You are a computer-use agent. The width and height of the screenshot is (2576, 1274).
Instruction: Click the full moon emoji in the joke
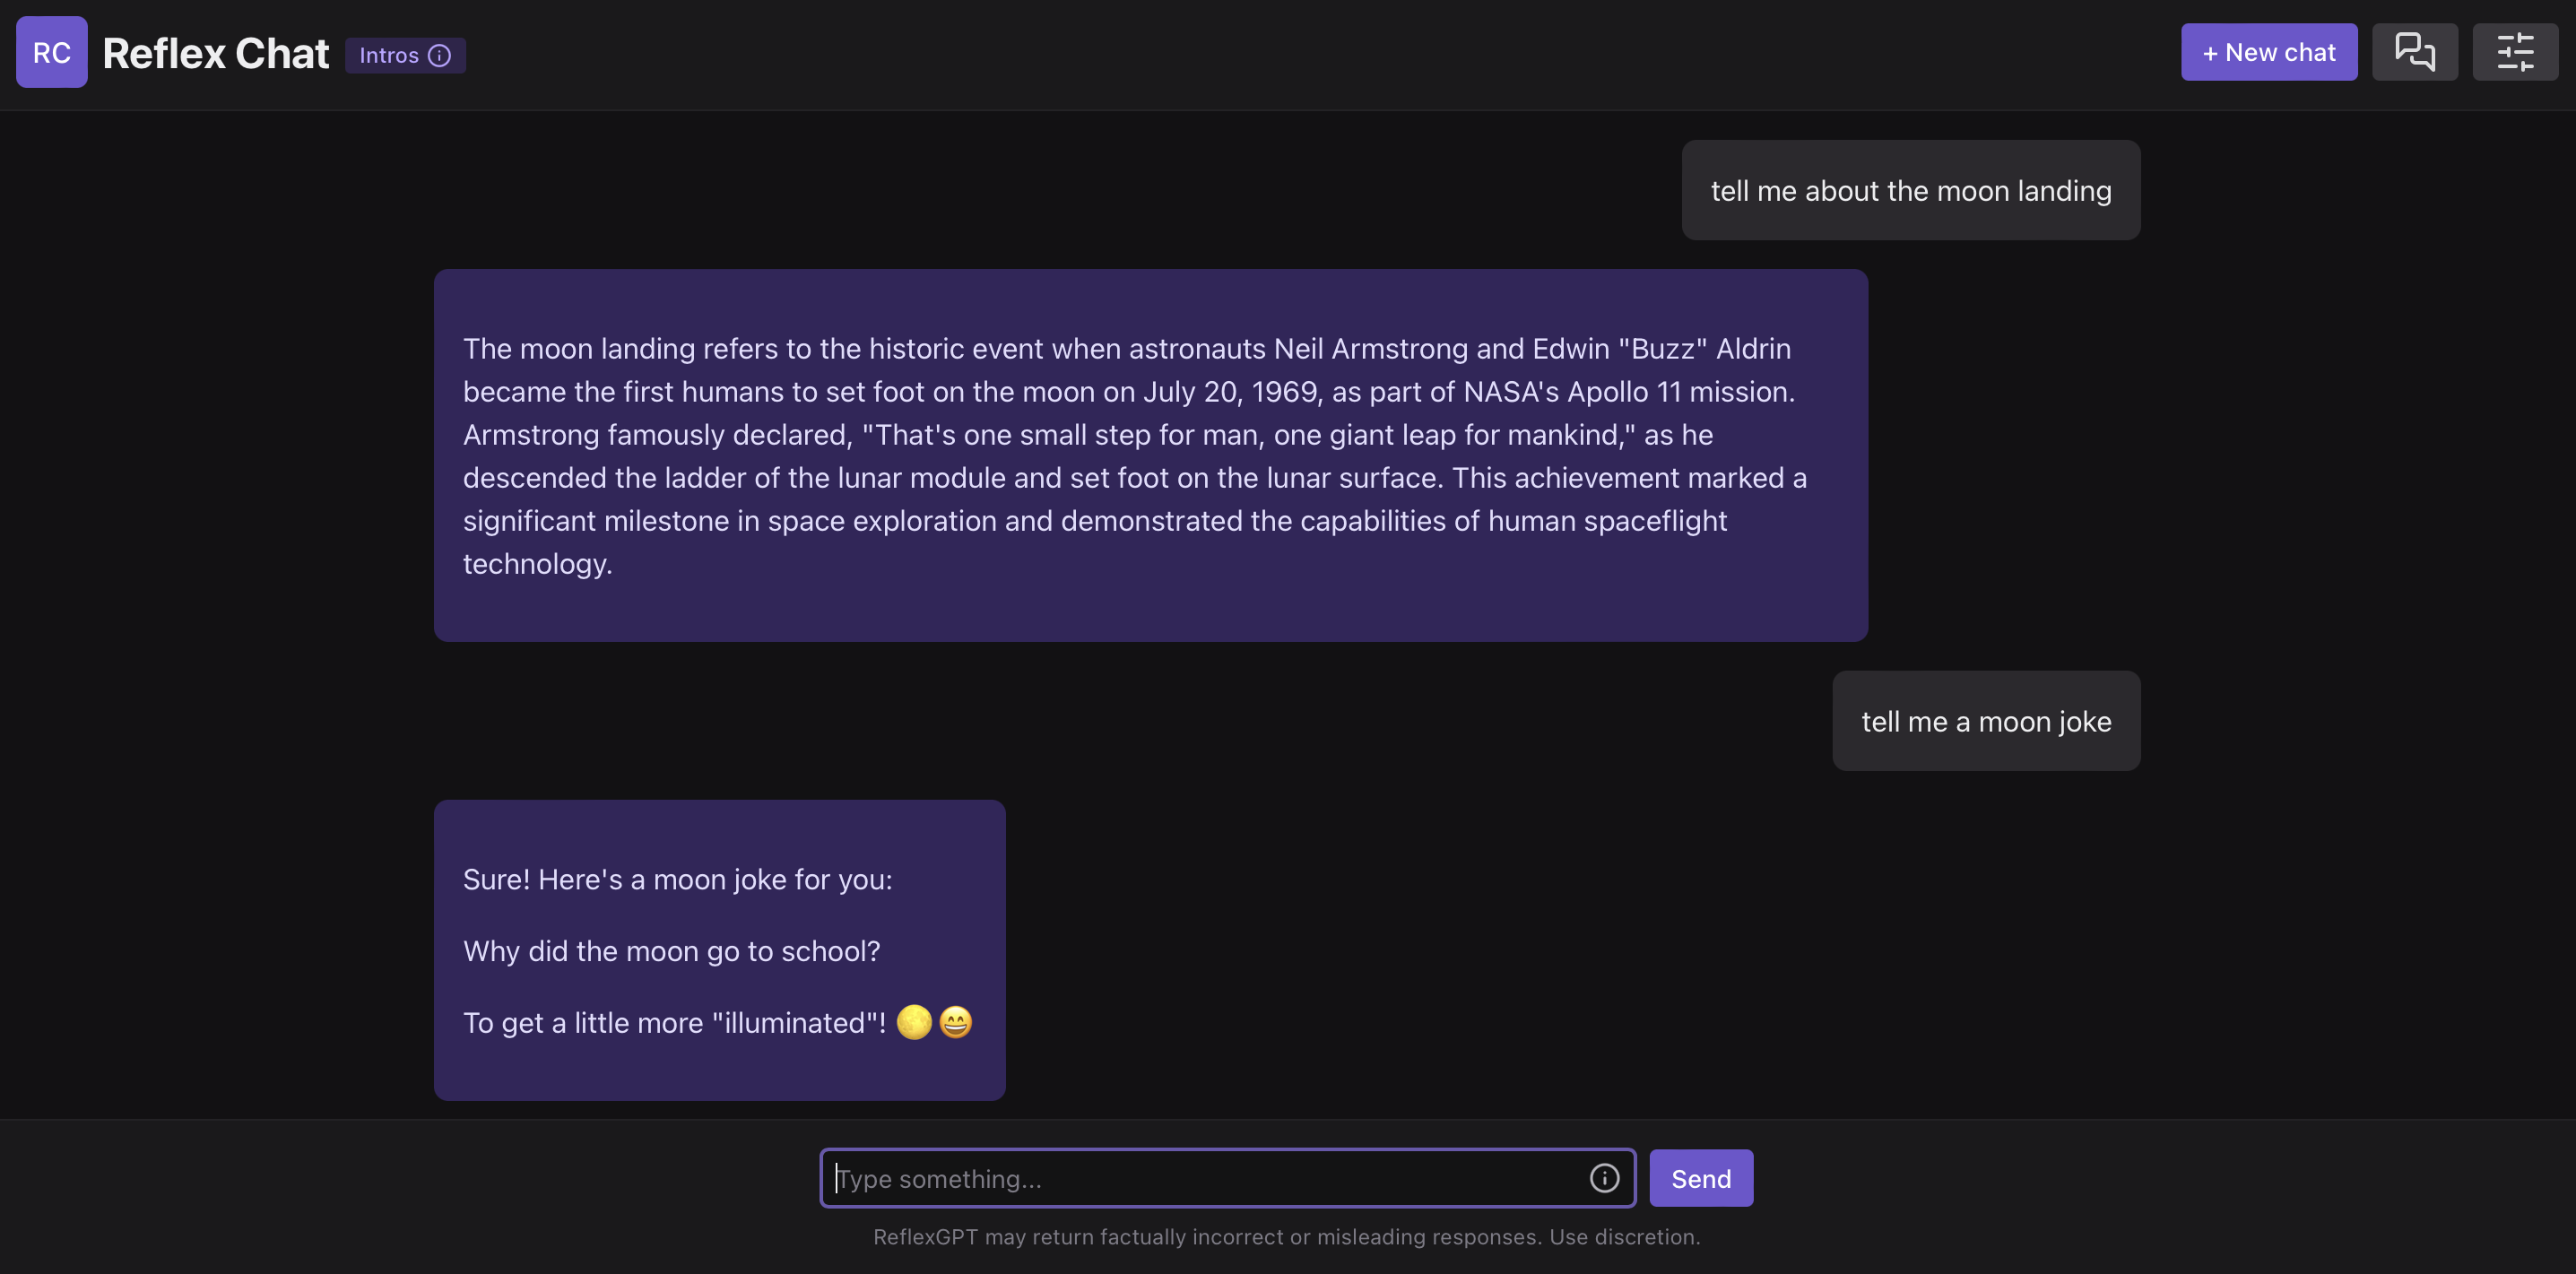(914, 1022)
